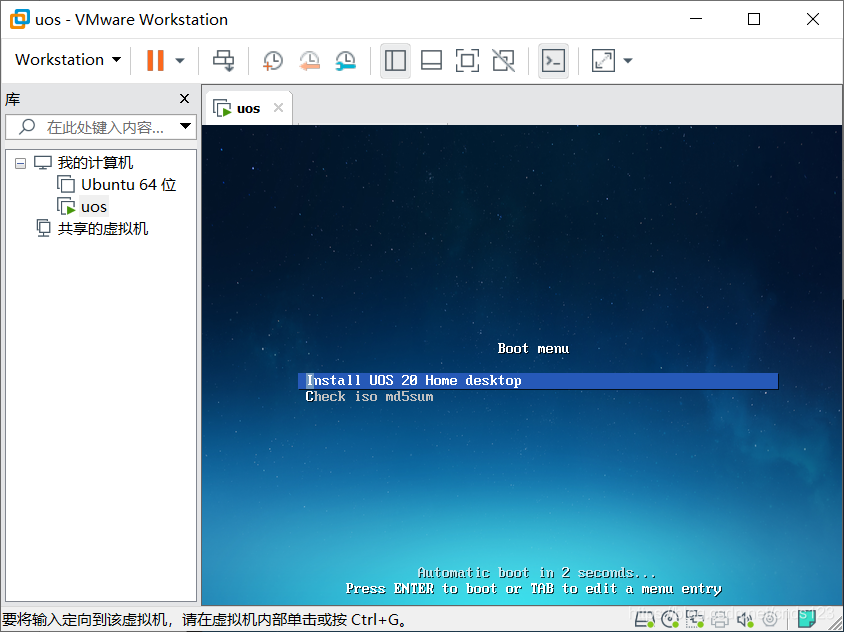The height and width of the screenshot is (632, 844).
Task: Open the Workstation menu
Action: 68,60
